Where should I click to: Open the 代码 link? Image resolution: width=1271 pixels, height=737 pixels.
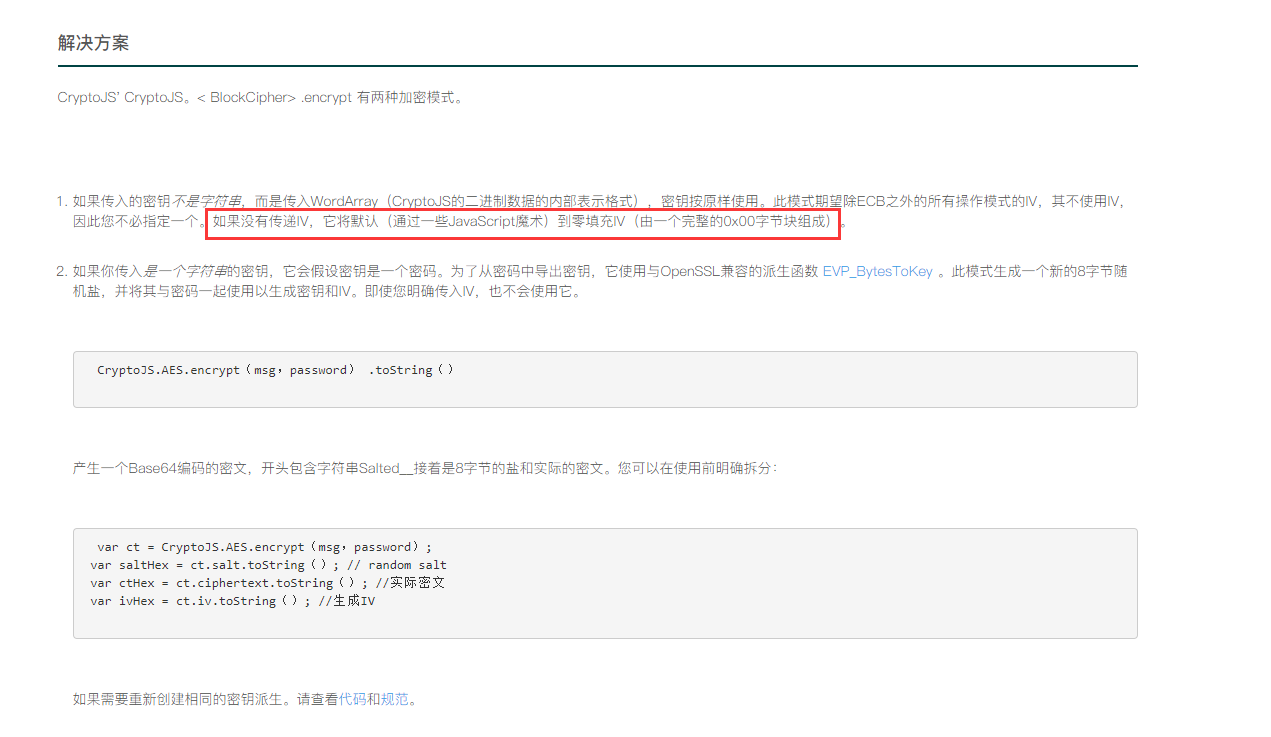[352, 699]
